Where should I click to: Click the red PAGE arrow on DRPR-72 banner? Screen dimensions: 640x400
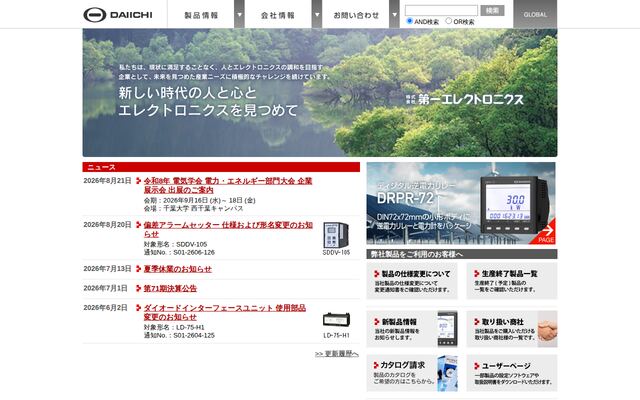pyautogui.click(x=545, y=234)
